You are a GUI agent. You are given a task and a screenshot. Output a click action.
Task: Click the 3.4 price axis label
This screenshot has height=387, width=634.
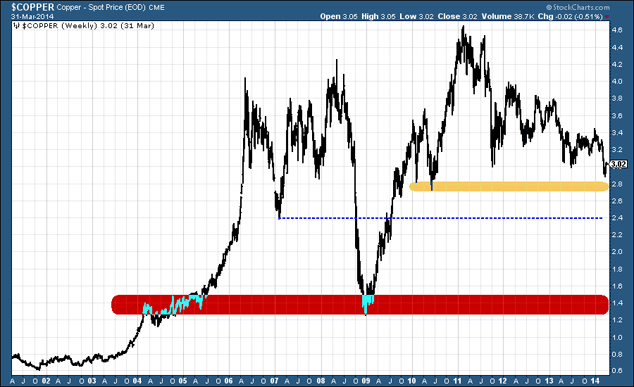[617, 133]
